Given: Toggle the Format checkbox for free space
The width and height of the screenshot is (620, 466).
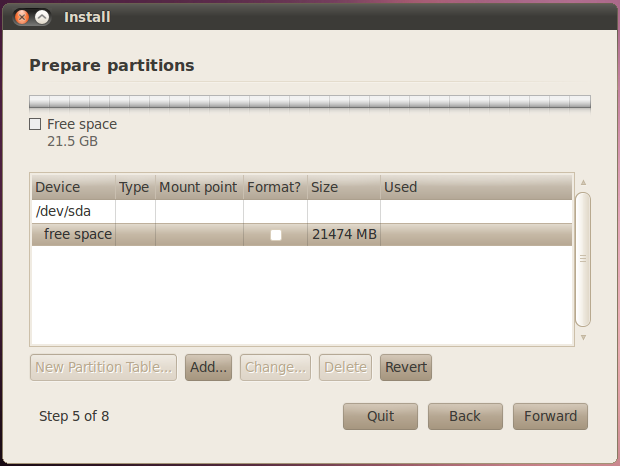Looking at the screenshot, I should [x=276, y=235].
